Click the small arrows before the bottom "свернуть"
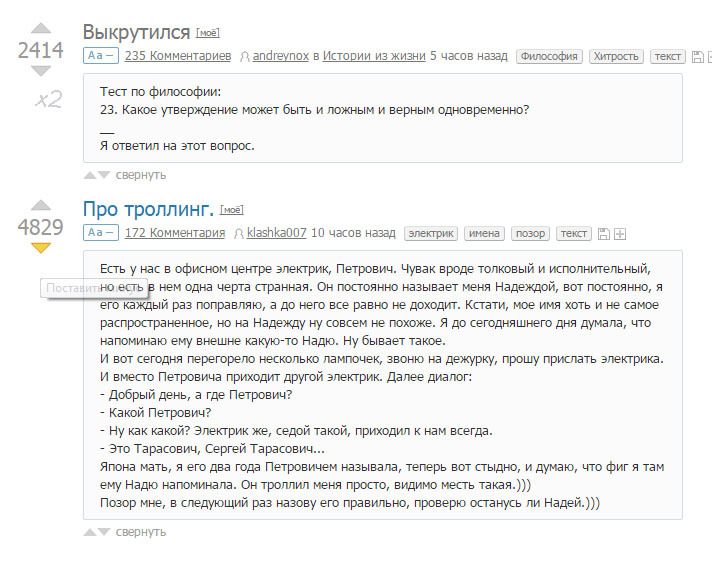The width and height of the screenshot is (712, 561). [x=97, y=532]
